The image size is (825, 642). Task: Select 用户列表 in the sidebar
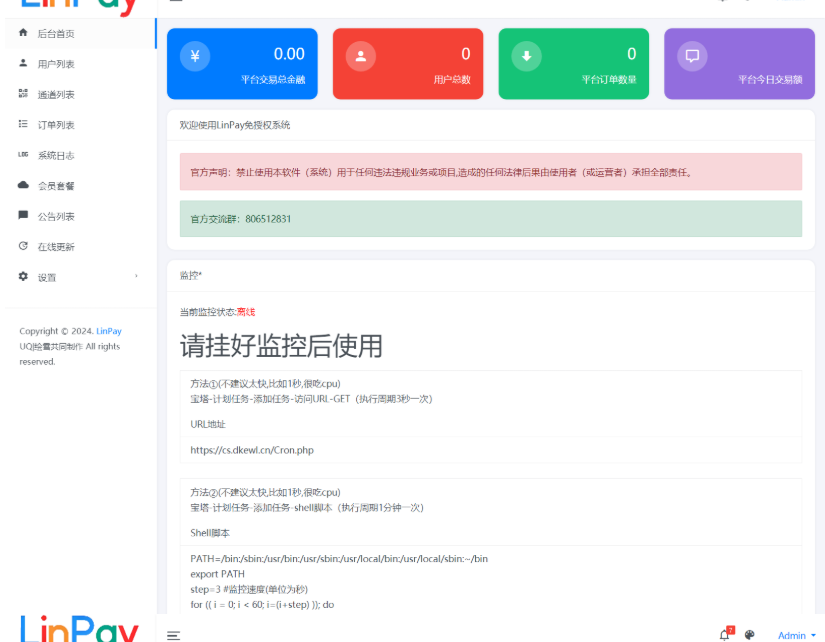pos(55,62)
